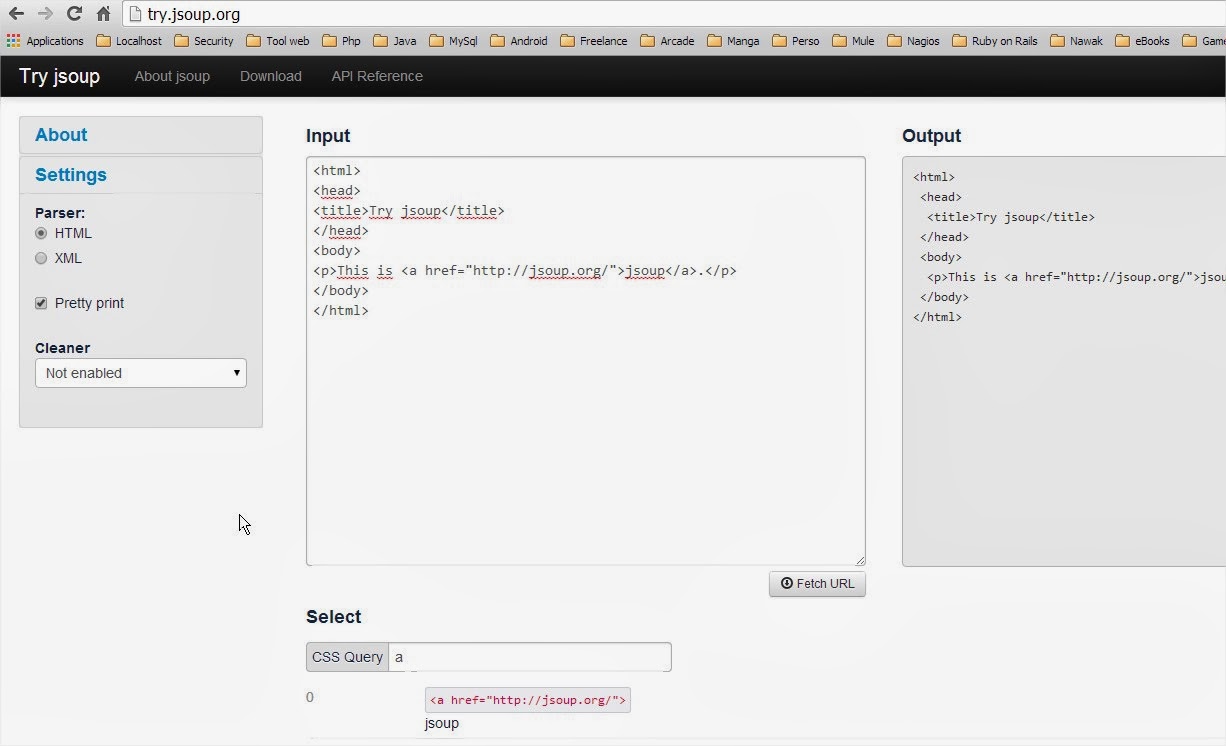Select the XML parser radio button
This screenshot has width=1226, height=746.
point(41,258)
